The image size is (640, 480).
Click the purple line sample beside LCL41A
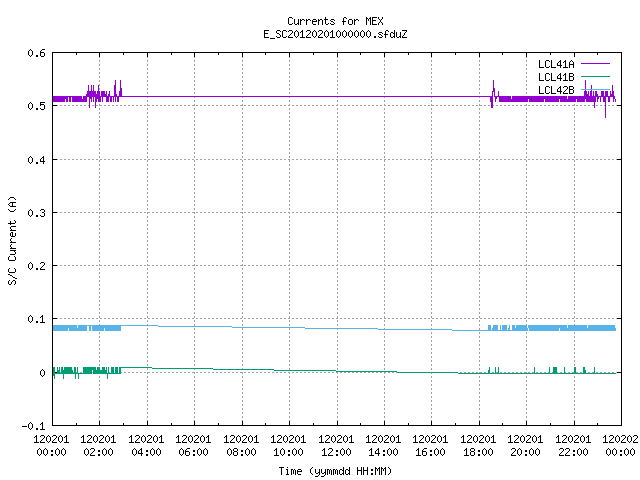click(x=595, y=64)
